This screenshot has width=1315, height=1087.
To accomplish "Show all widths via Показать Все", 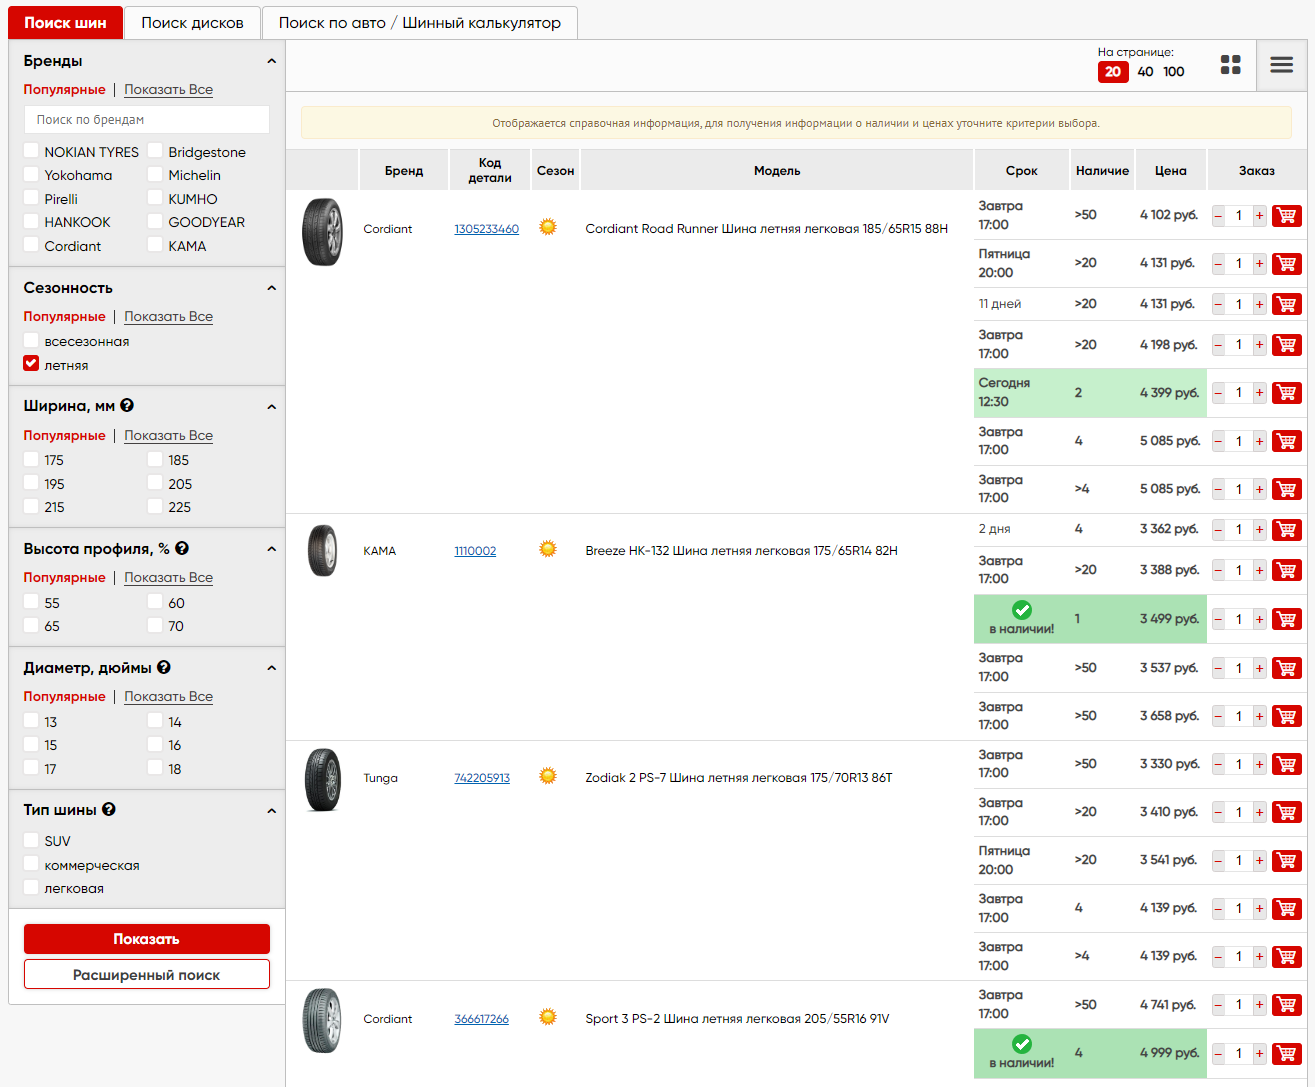I will (x=168, y=435).
